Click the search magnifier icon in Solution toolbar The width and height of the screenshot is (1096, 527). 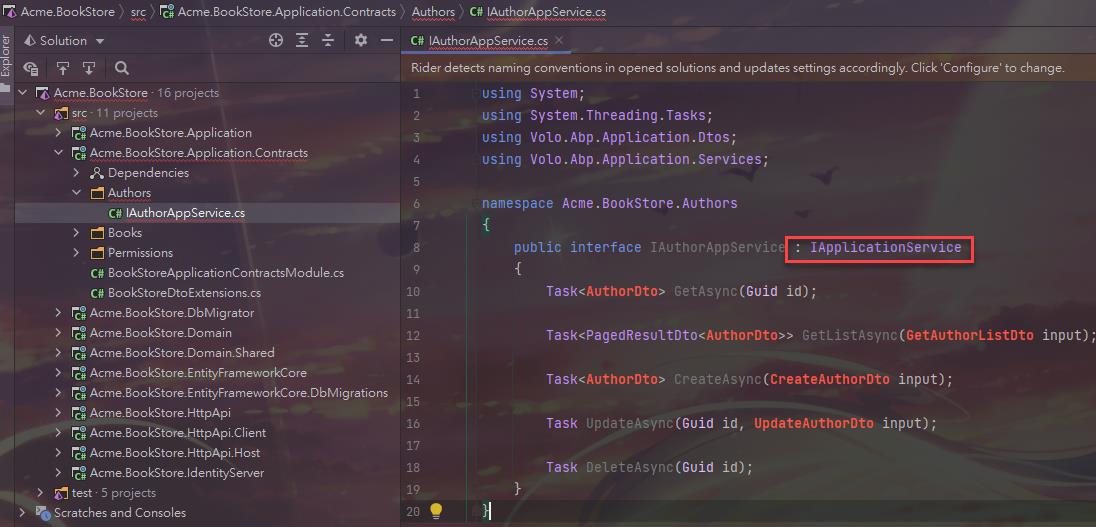pos(121,68)
